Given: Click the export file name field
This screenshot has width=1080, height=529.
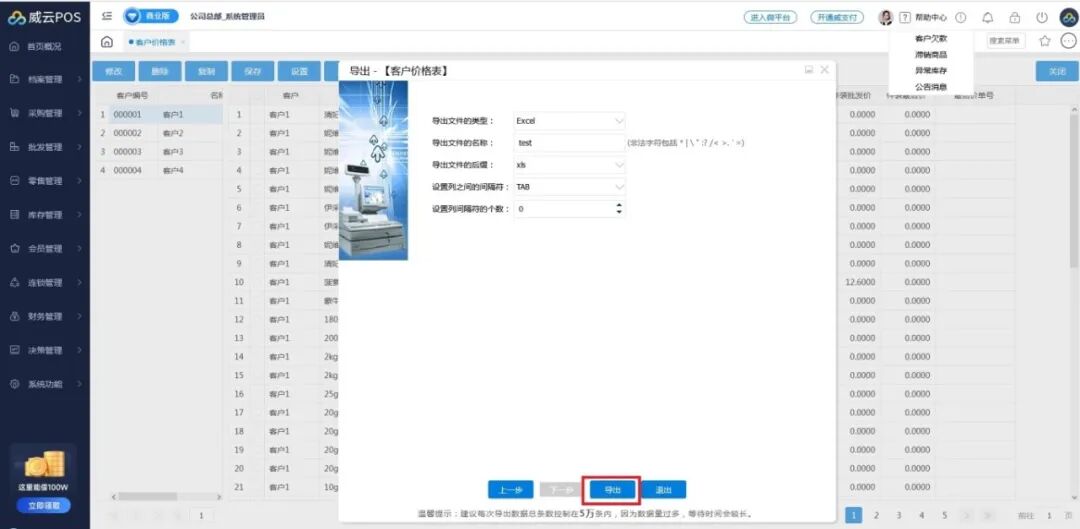Looking at the screenshot, I should 569,143.
